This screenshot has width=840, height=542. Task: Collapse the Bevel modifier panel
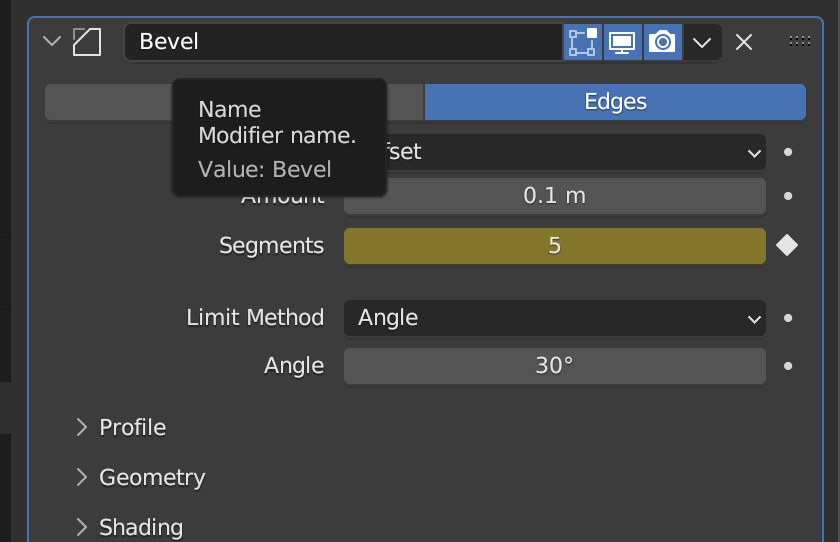(x=52, y=42)
